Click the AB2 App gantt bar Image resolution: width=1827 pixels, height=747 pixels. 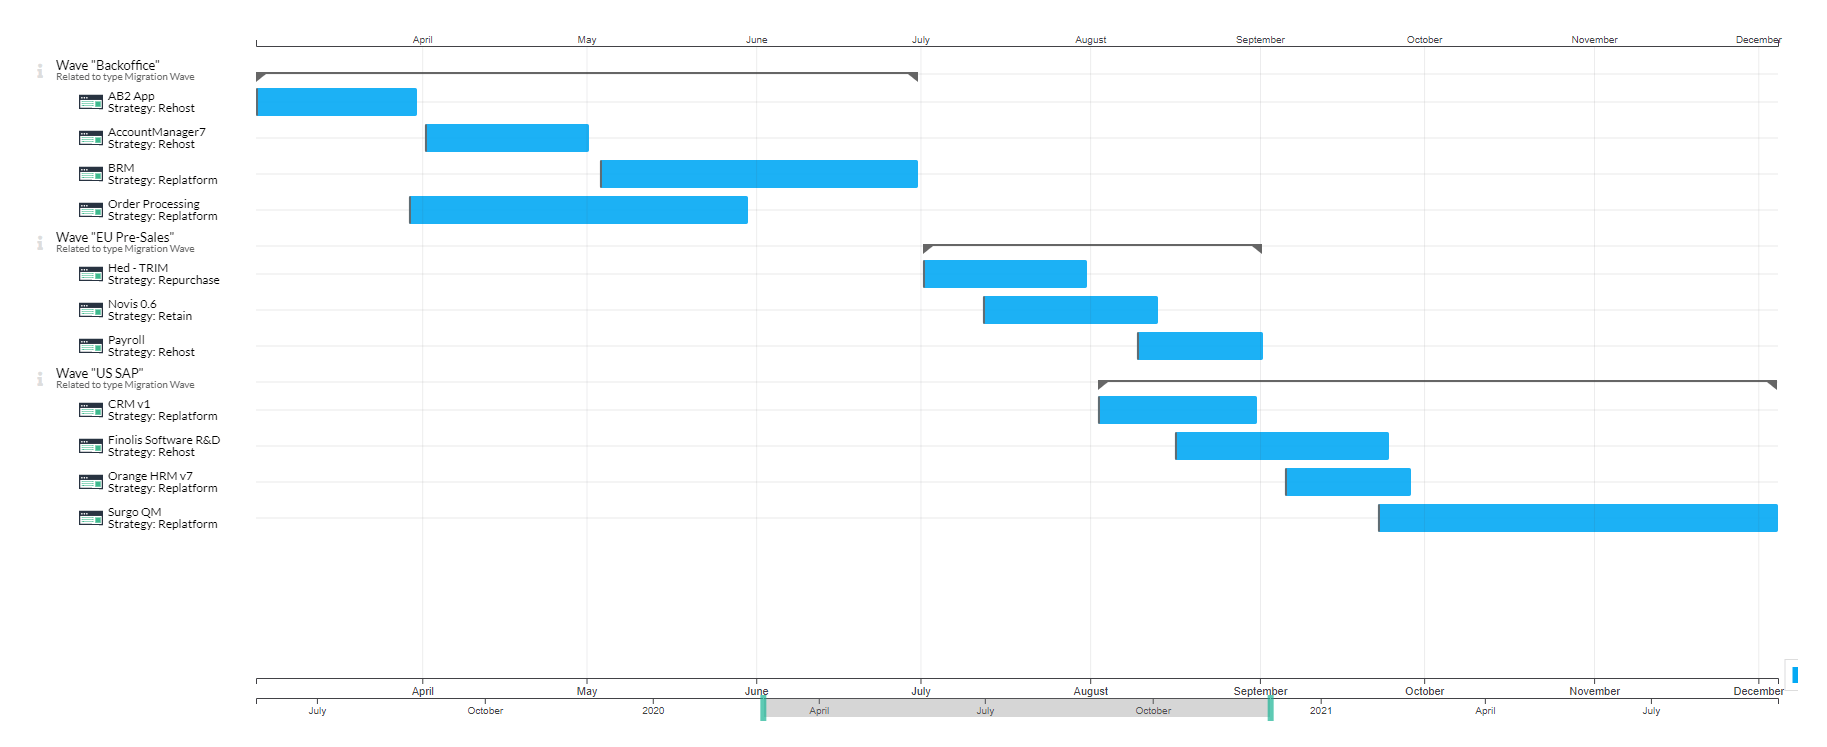tap(336, 102)
